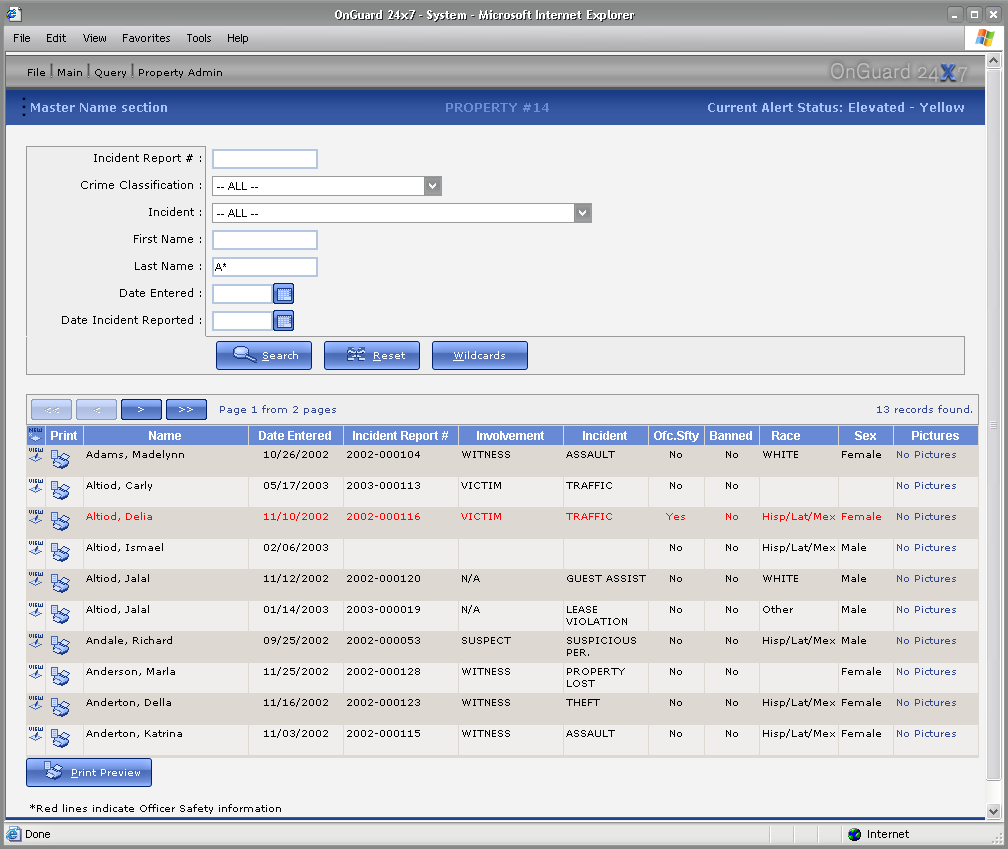Print the Altiod, Carly record
The image size is (1008, 849).
coord(60,490)
